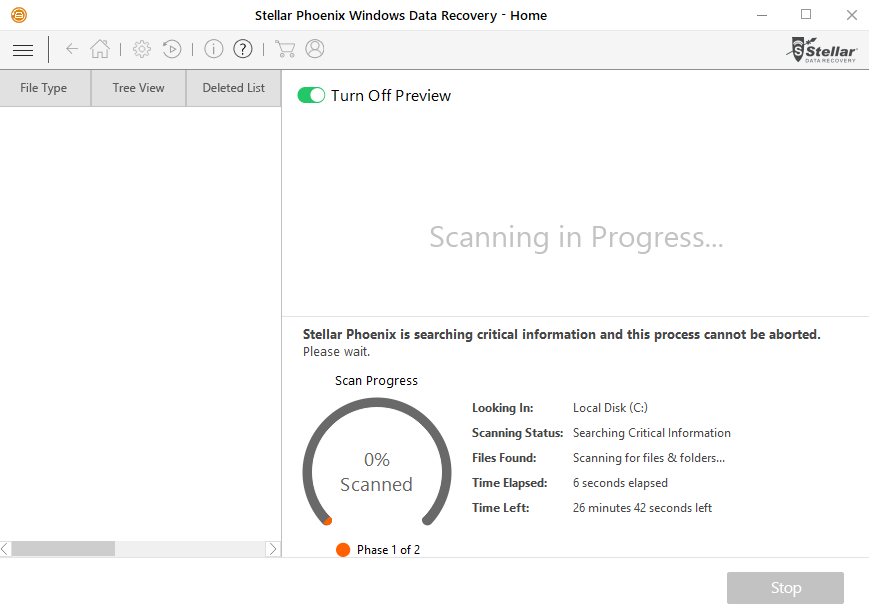
Task: Go to the Home screen icon
Action: 100,49
